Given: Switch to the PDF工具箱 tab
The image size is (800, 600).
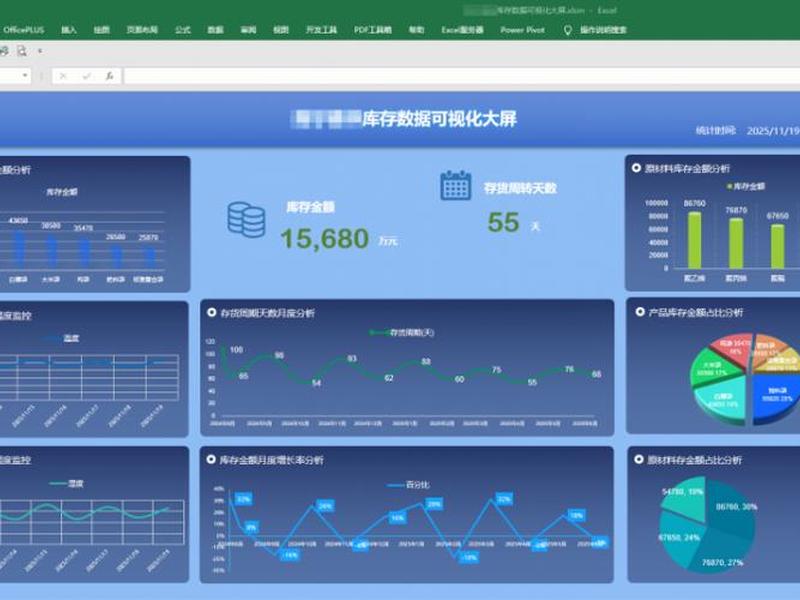Looking at the screenshot, I should 373,30.
